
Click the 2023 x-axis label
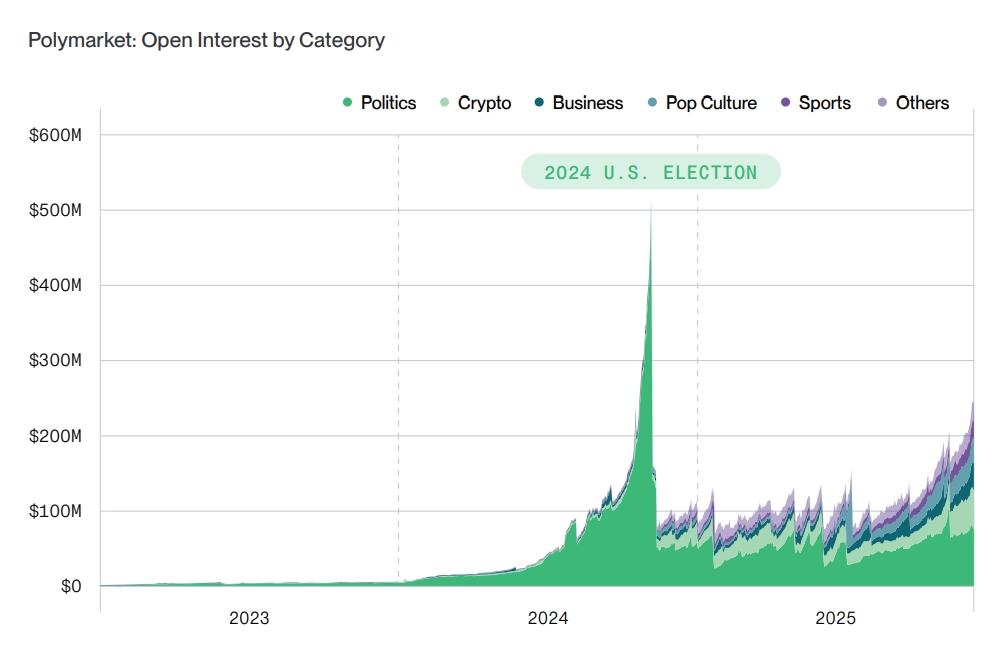coord(249,619)
